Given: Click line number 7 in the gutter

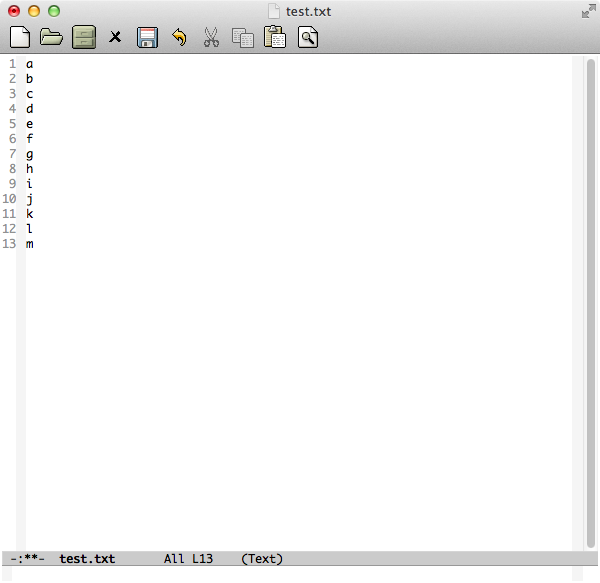Looking at the screenshot, I should click(13, 154).
